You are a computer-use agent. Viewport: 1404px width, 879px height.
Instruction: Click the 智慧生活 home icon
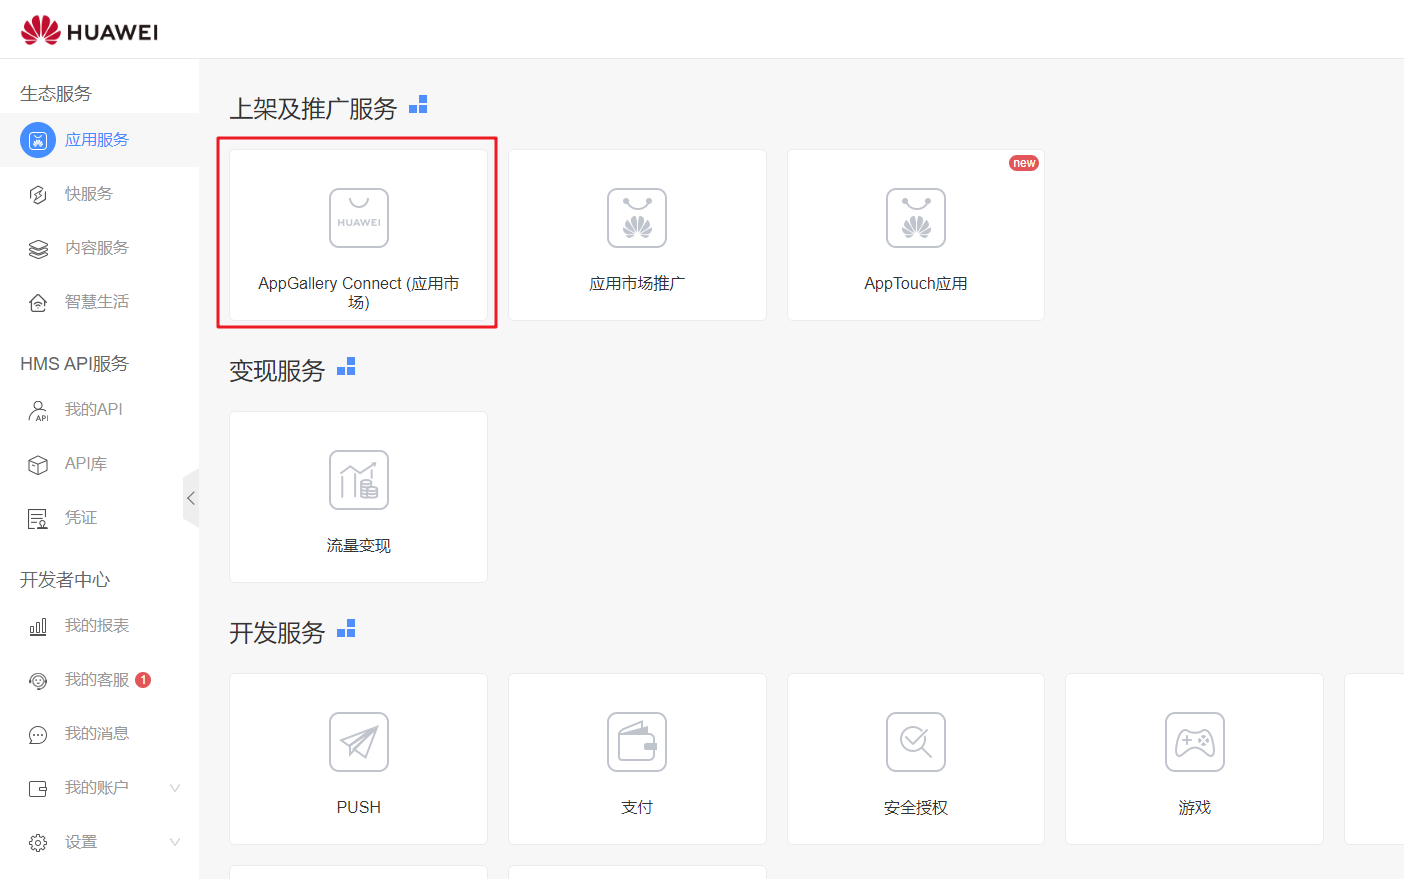(x=38, y=302)
